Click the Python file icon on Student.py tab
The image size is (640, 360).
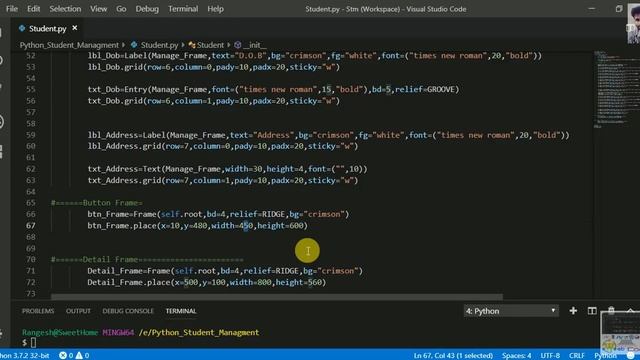click(x=22, y=28)
